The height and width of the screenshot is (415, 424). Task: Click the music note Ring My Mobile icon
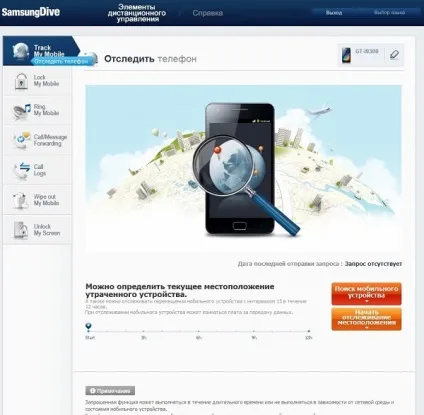pyautogui.click(x=22, y=111)
